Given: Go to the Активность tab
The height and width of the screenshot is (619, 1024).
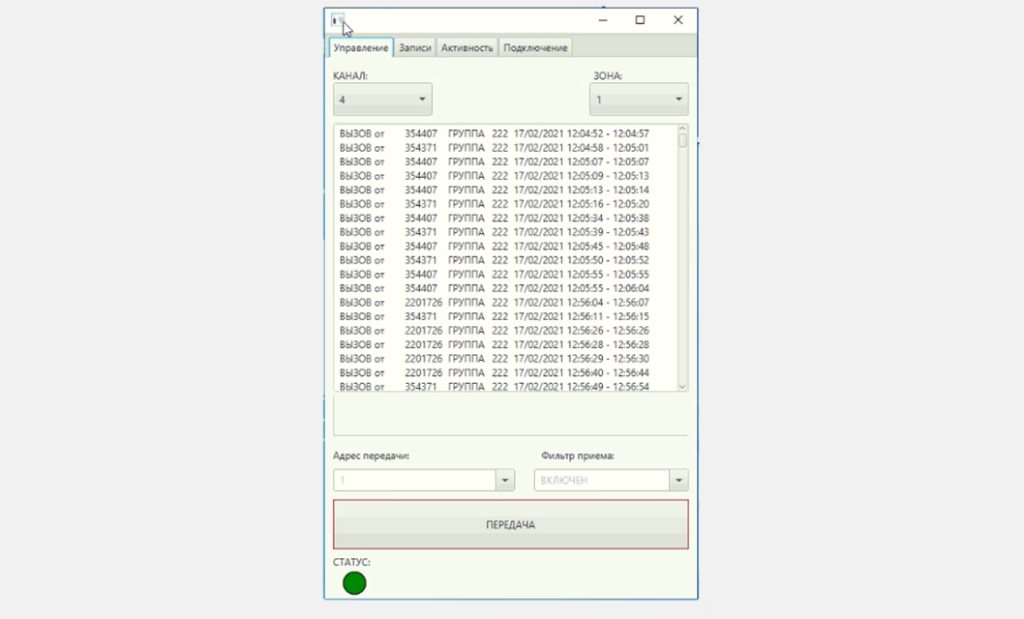Looking at the screenshot, I should (467, 47).
